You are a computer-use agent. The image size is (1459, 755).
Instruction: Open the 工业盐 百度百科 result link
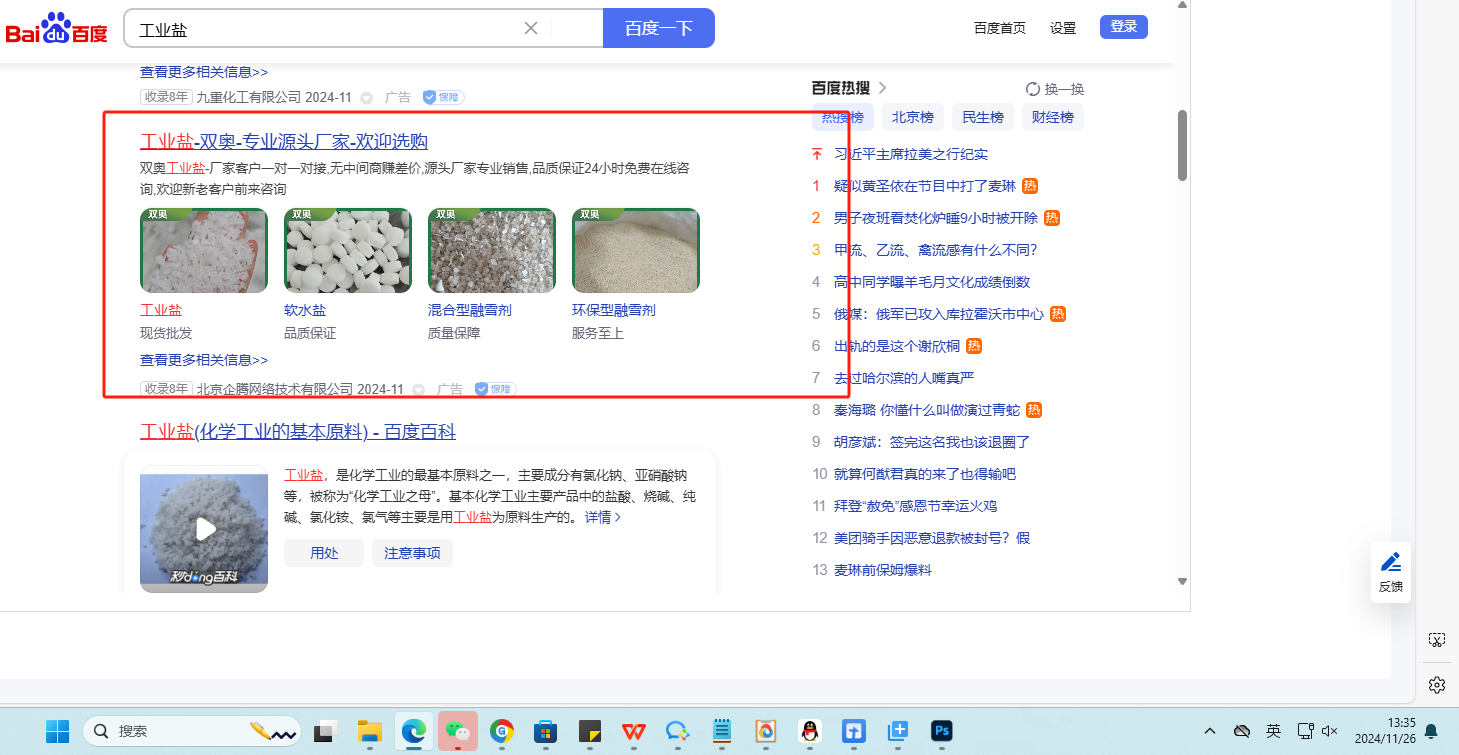pos(297,431)
